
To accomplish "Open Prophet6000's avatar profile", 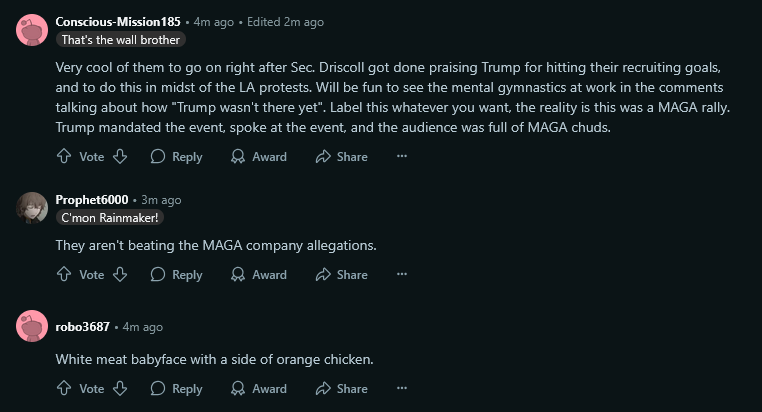I will click(32, 208).
